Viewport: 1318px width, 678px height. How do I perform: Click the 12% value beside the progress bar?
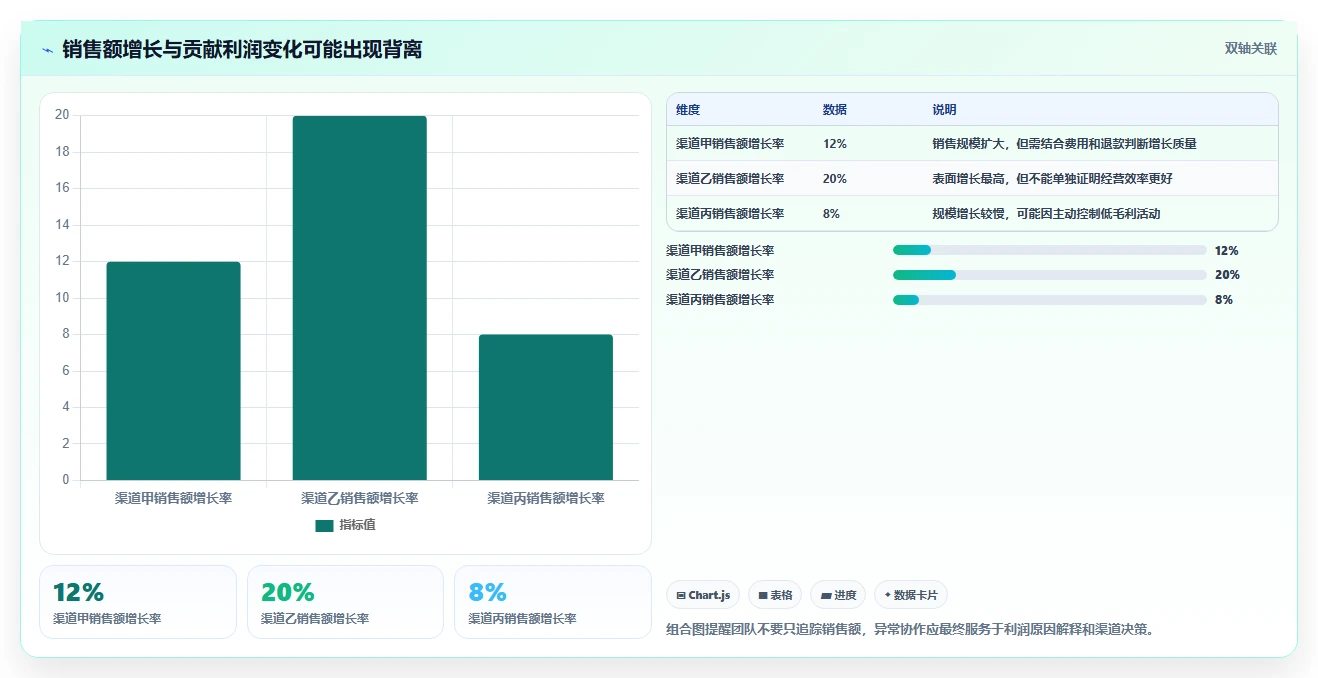tap(1227, 251)
